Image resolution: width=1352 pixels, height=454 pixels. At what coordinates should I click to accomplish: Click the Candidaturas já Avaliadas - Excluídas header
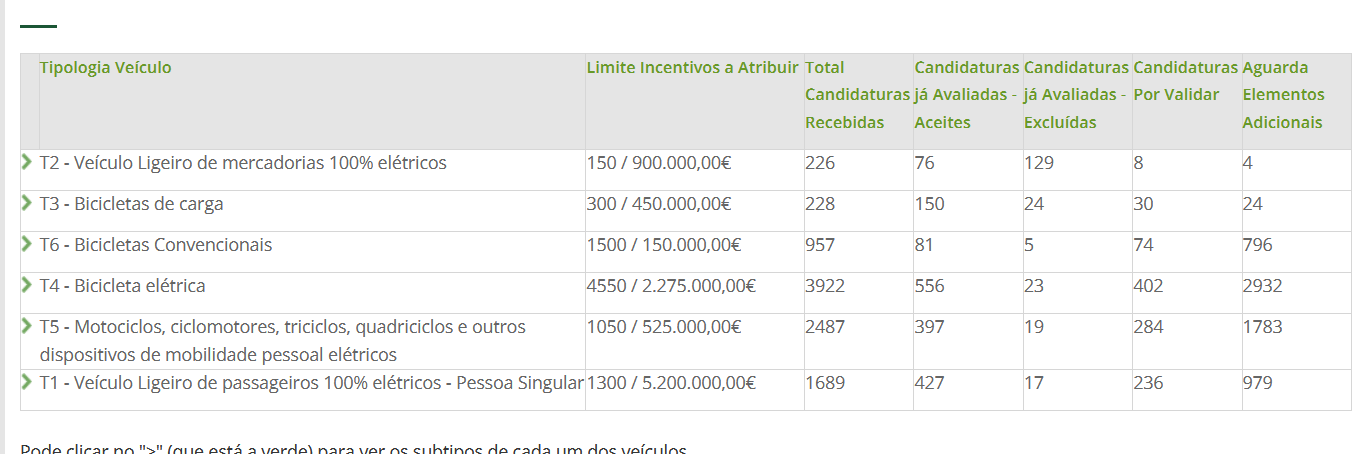tap(1076, 95)
